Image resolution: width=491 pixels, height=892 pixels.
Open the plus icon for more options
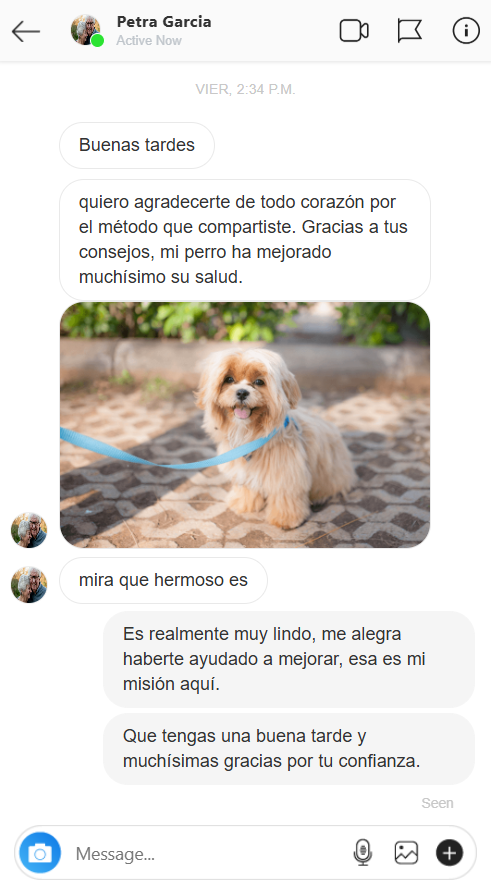point(449,853)
